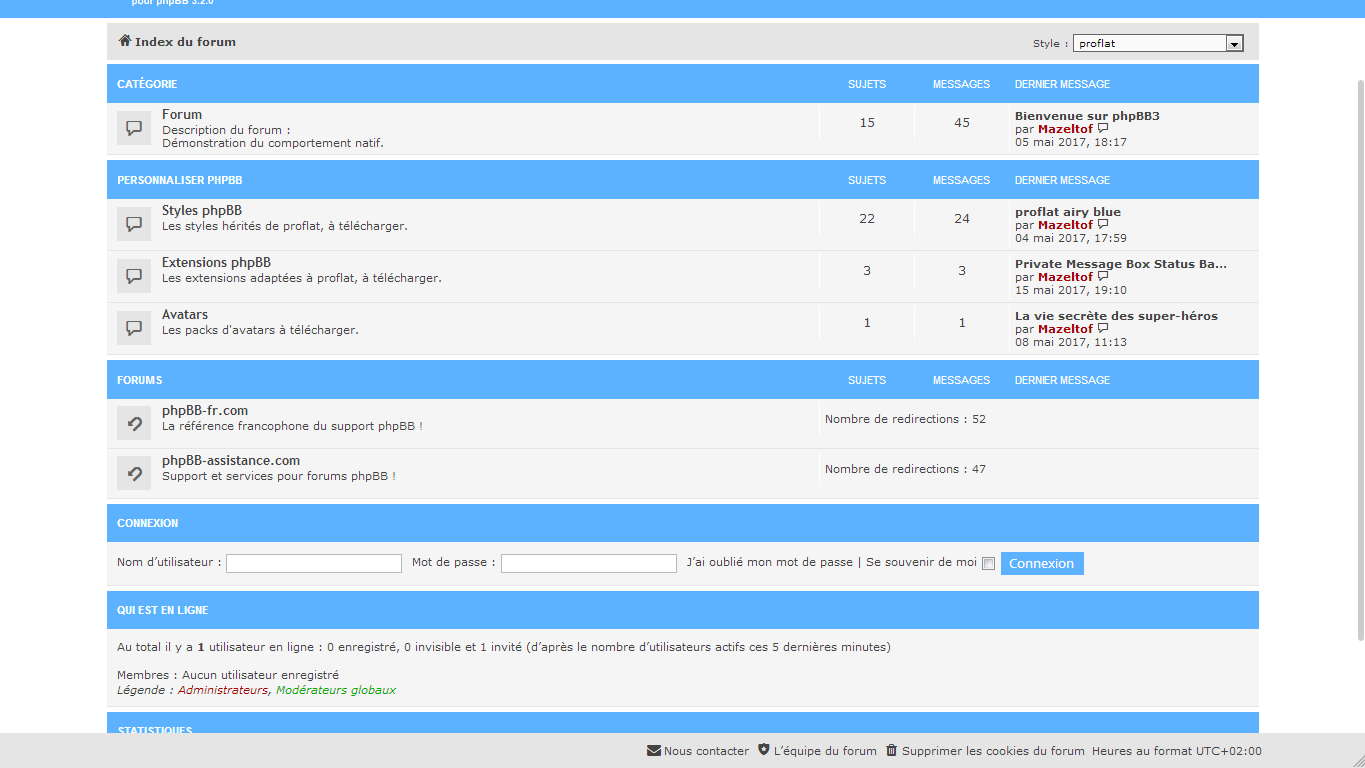Visit the phpBB-fr.com link
This screenshot has height=768, width=1365.
point(205,411)
